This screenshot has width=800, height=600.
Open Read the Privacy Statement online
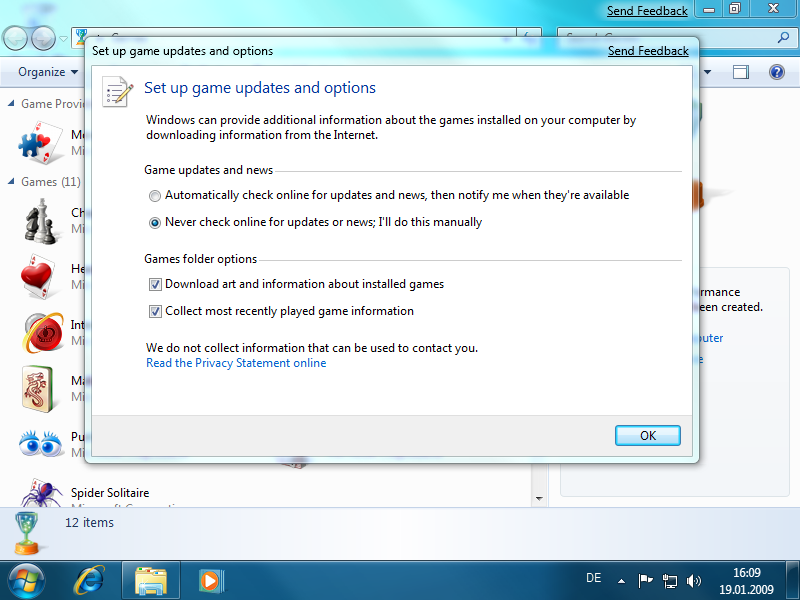236,363
